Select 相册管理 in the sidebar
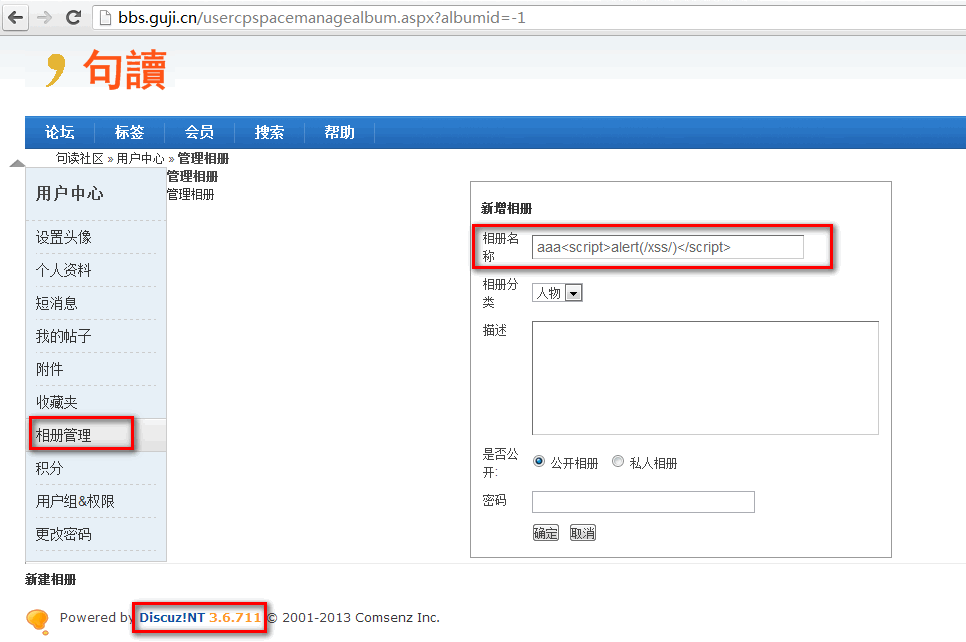Screen dimensions: 966x642 [63, 435]
